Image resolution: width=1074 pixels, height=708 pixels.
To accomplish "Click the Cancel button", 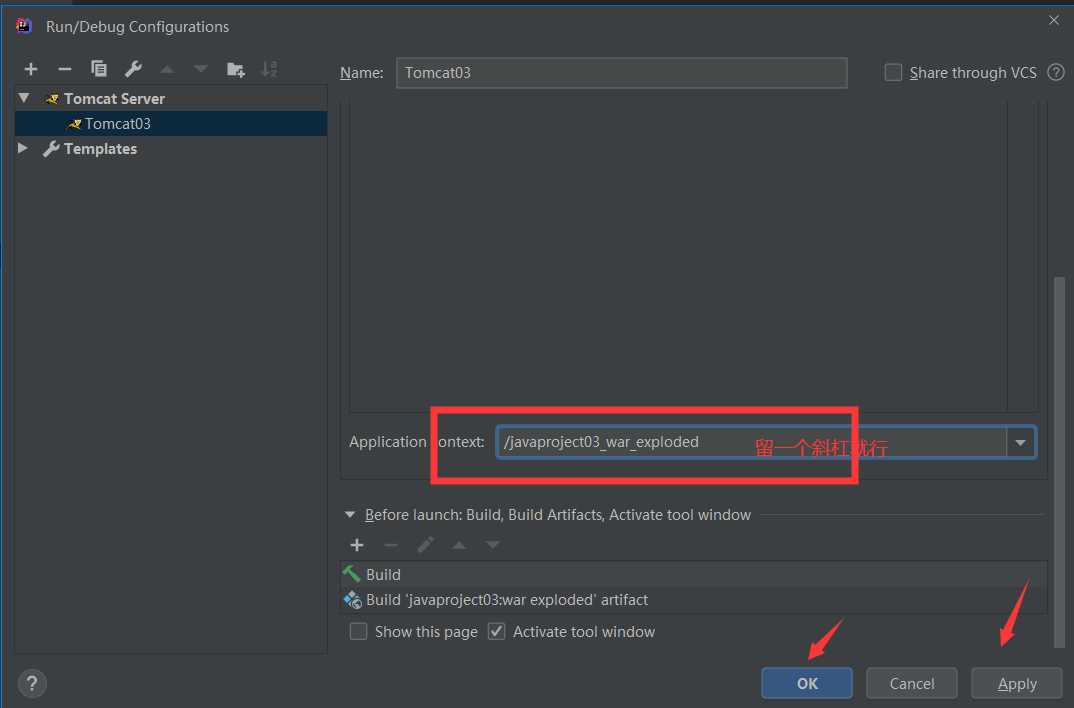I will [912, 683].
